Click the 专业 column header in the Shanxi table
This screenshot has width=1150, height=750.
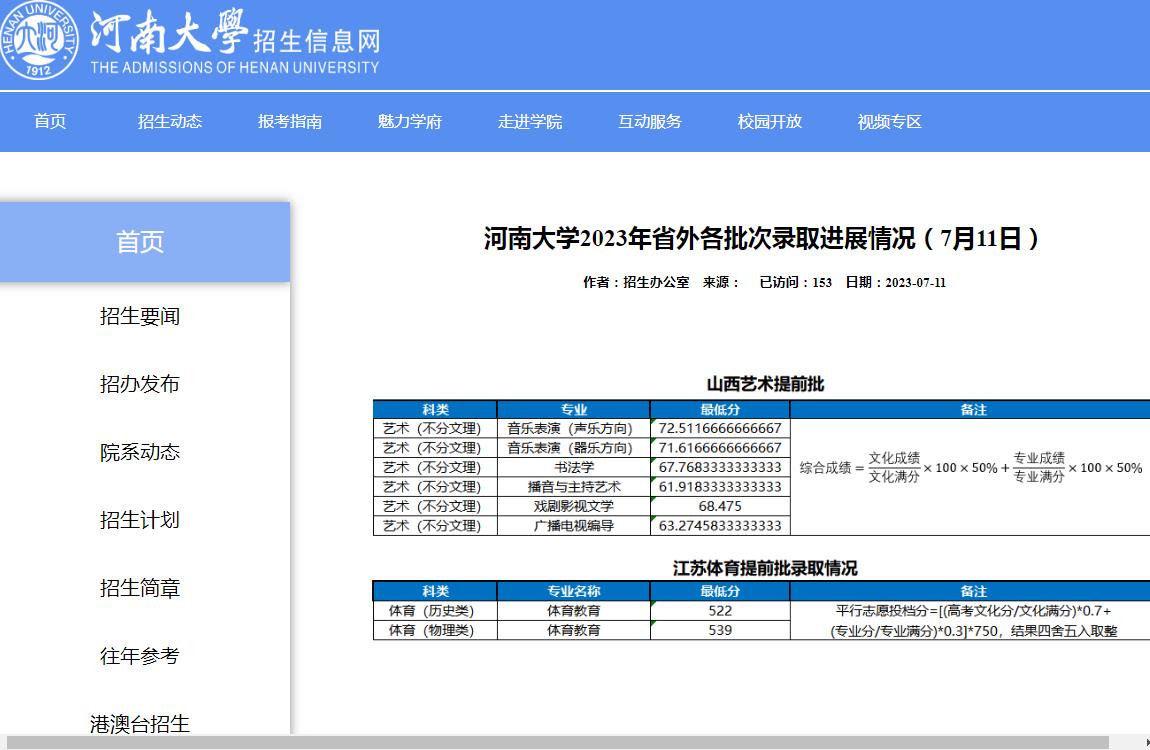click(x=574, y=410)
